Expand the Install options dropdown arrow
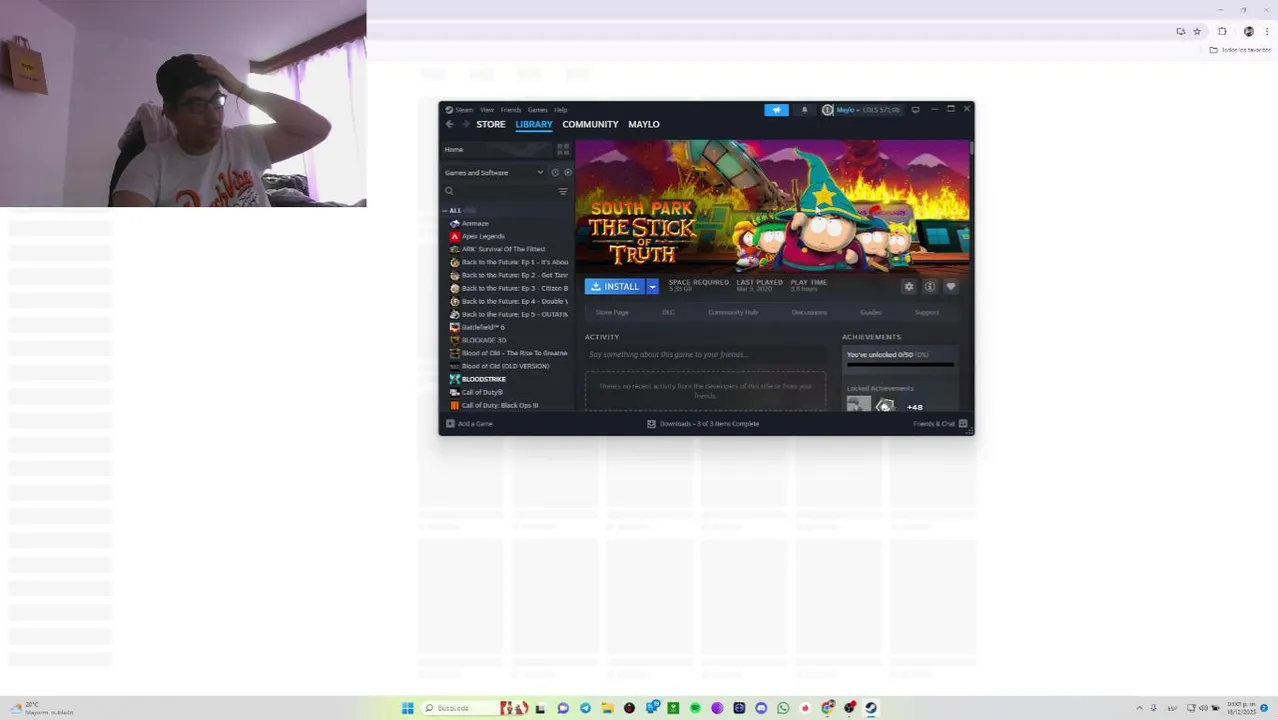The height and width of the screenshot is (720, 1278). point(652,287)
